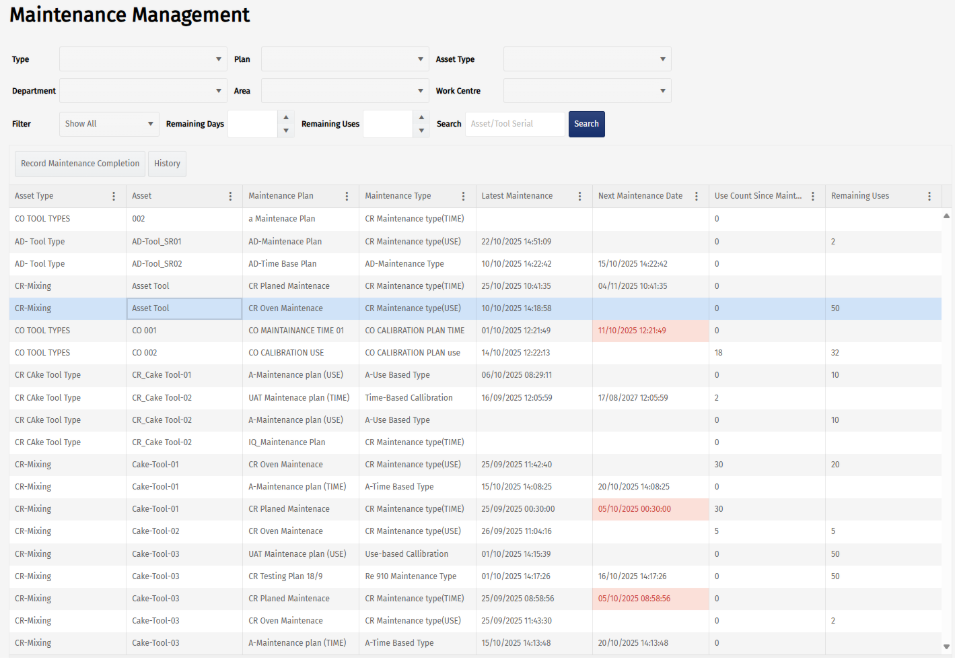Click the table scrollbar down arrow
Viewport: 955px width, 658px height.
(x=946, y=647)
